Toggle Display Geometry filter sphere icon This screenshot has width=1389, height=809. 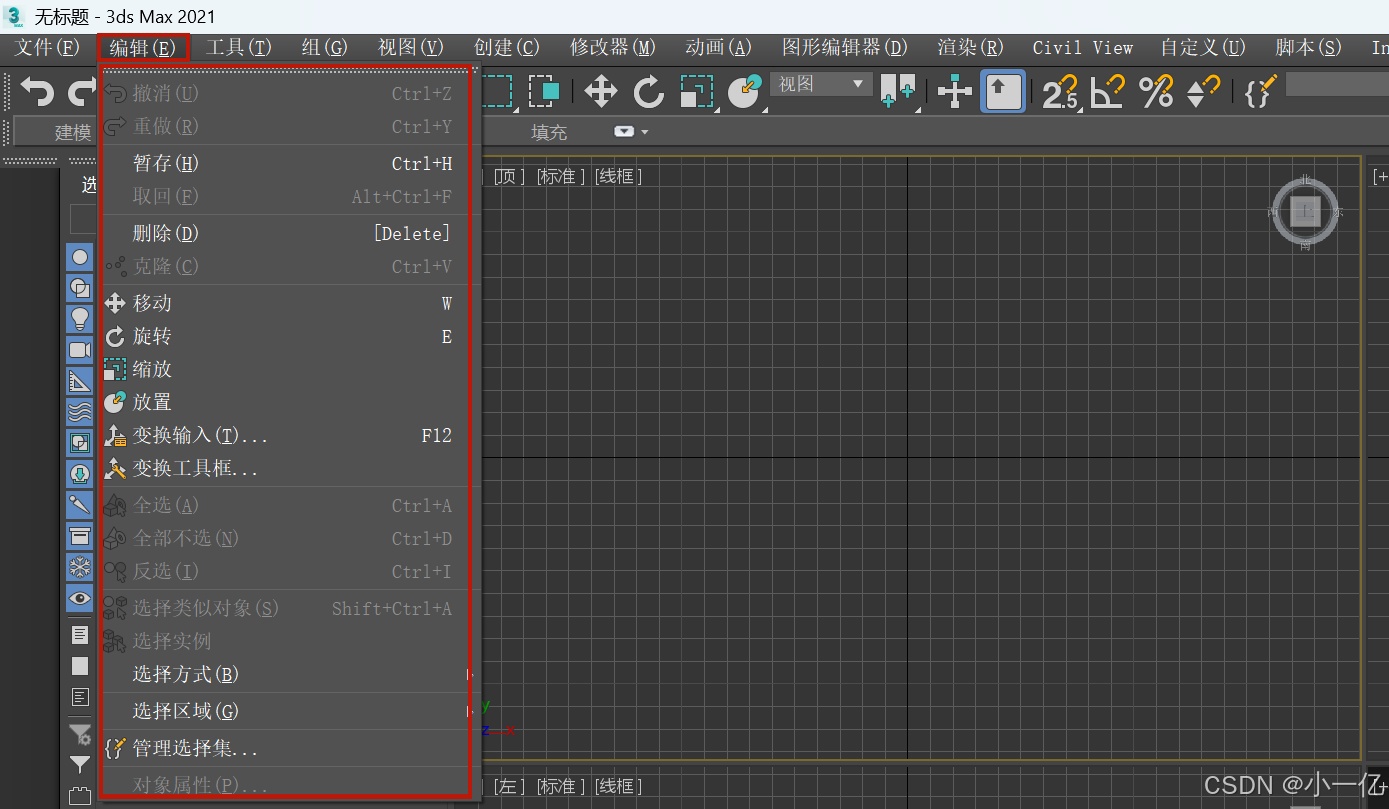[x=80, y=257]
